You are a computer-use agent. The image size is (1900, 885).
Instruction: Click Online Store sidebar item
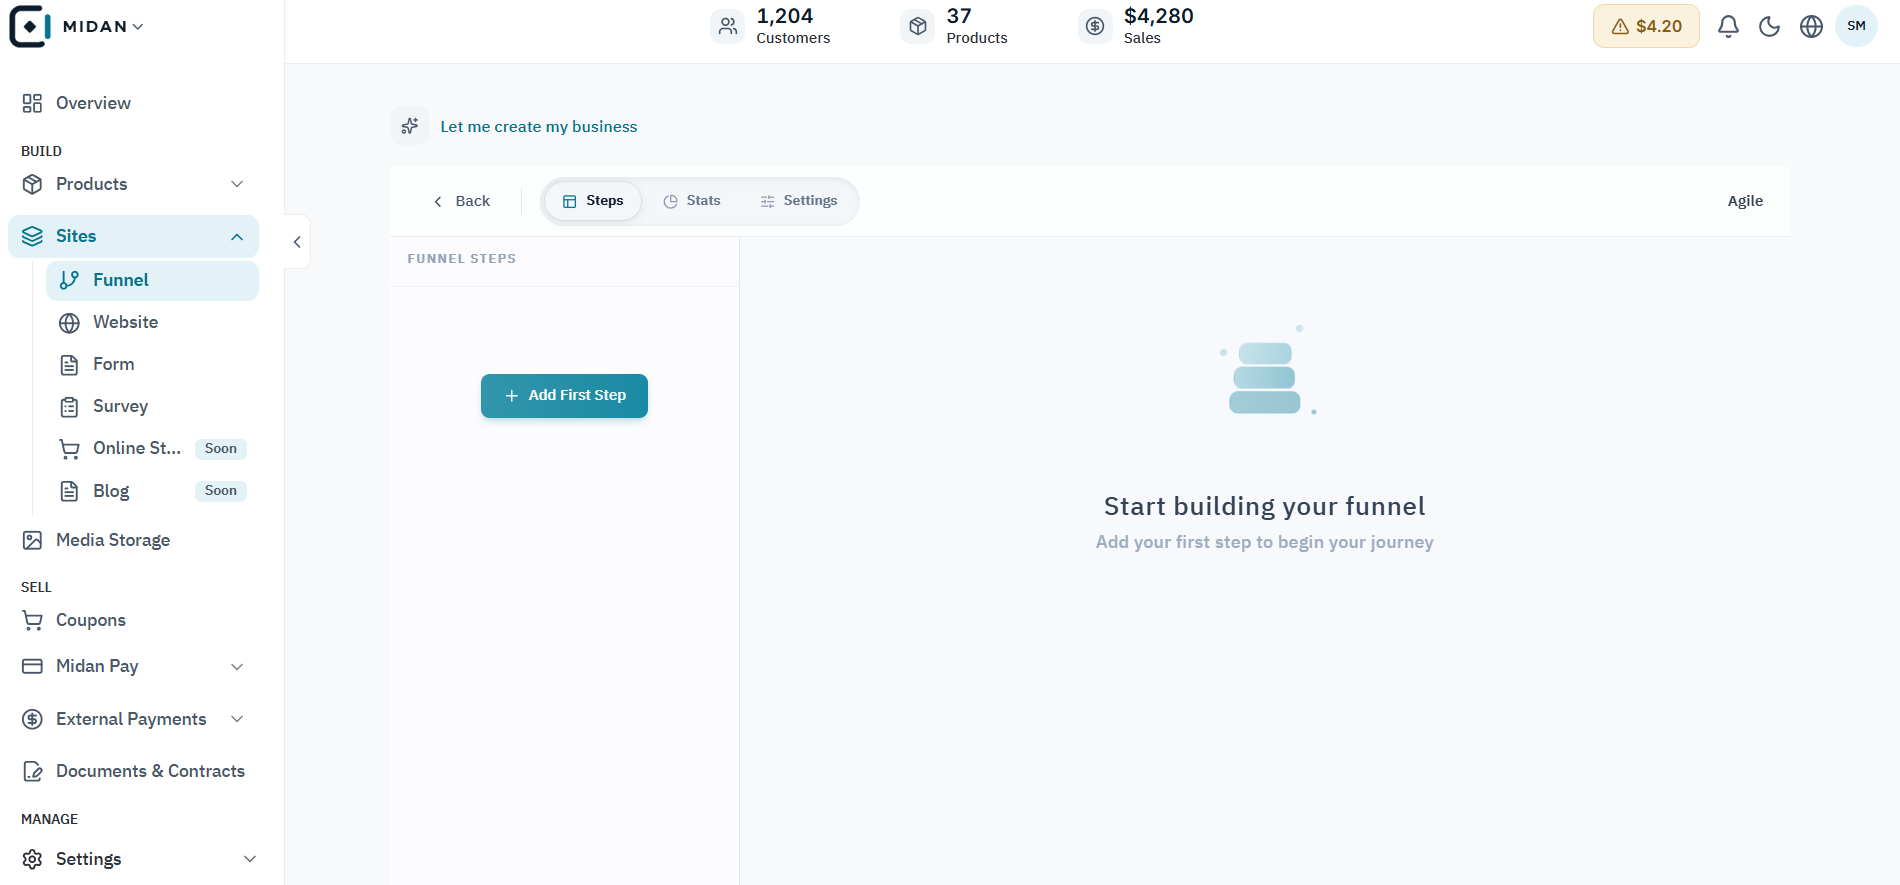152,448
